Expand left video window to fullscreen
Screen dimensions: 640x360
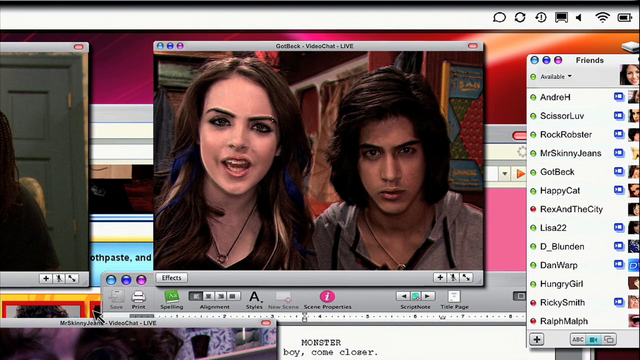(x=72, y=278)
